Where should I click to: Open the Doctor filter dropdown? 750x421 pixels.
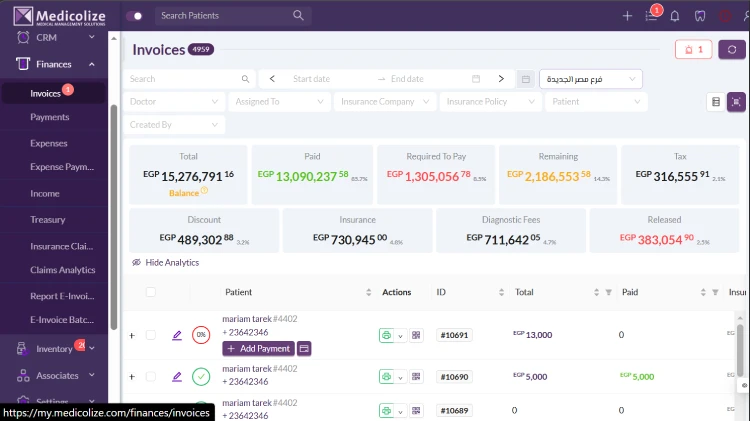click(x=175, y=101)
